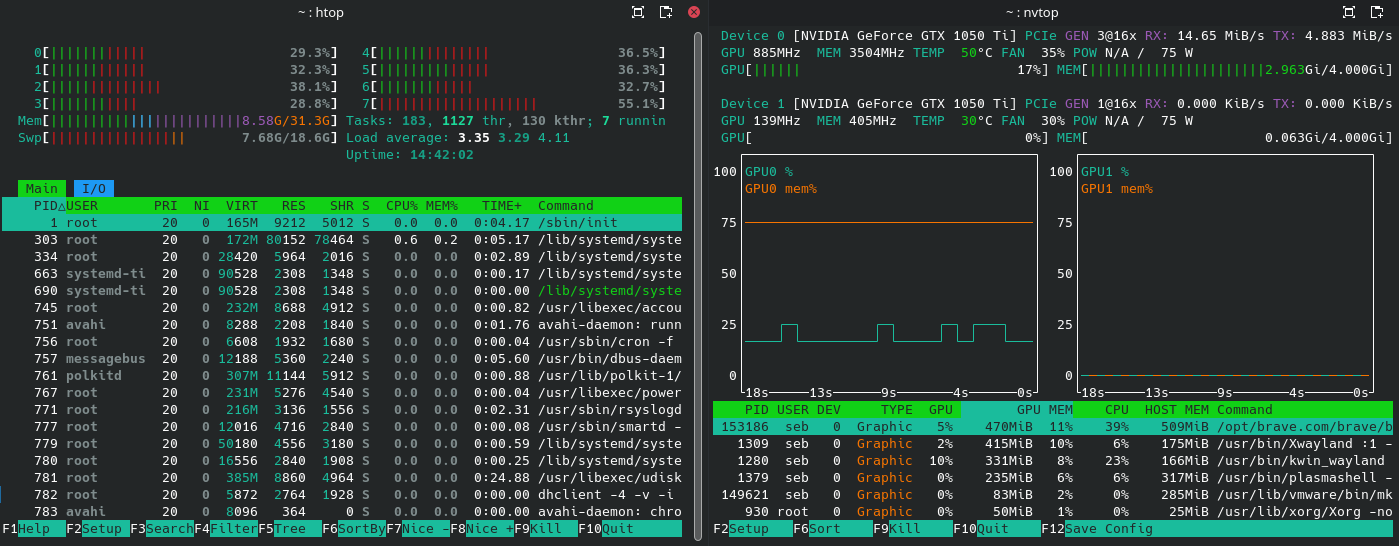Maximize the htop terminal pane

(x=638, y=12)
